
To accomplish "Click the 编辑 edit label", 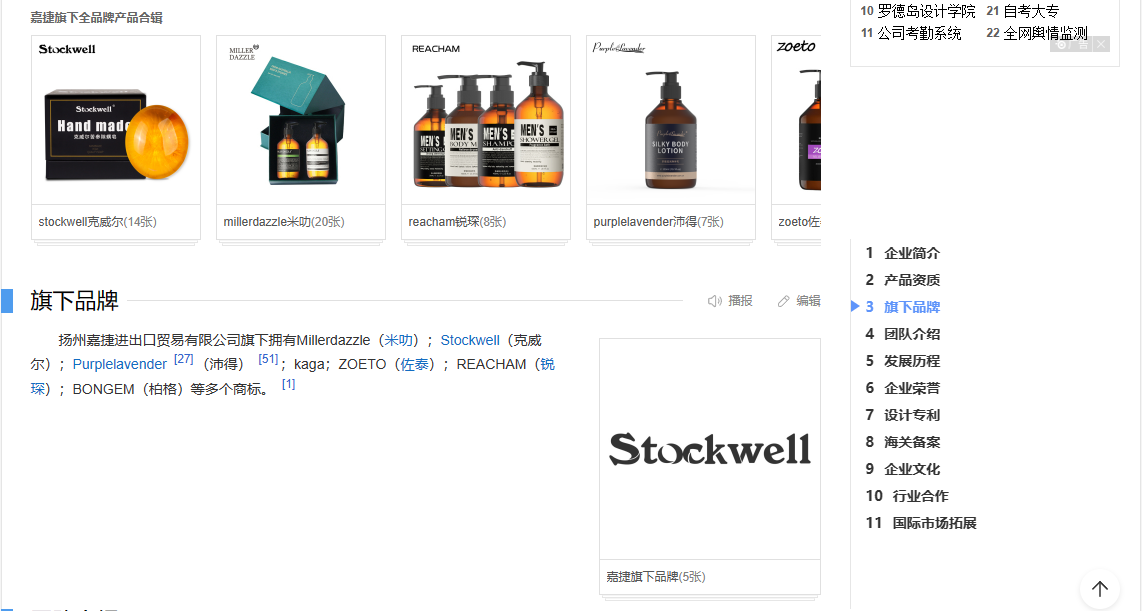I will pos(808,301).
